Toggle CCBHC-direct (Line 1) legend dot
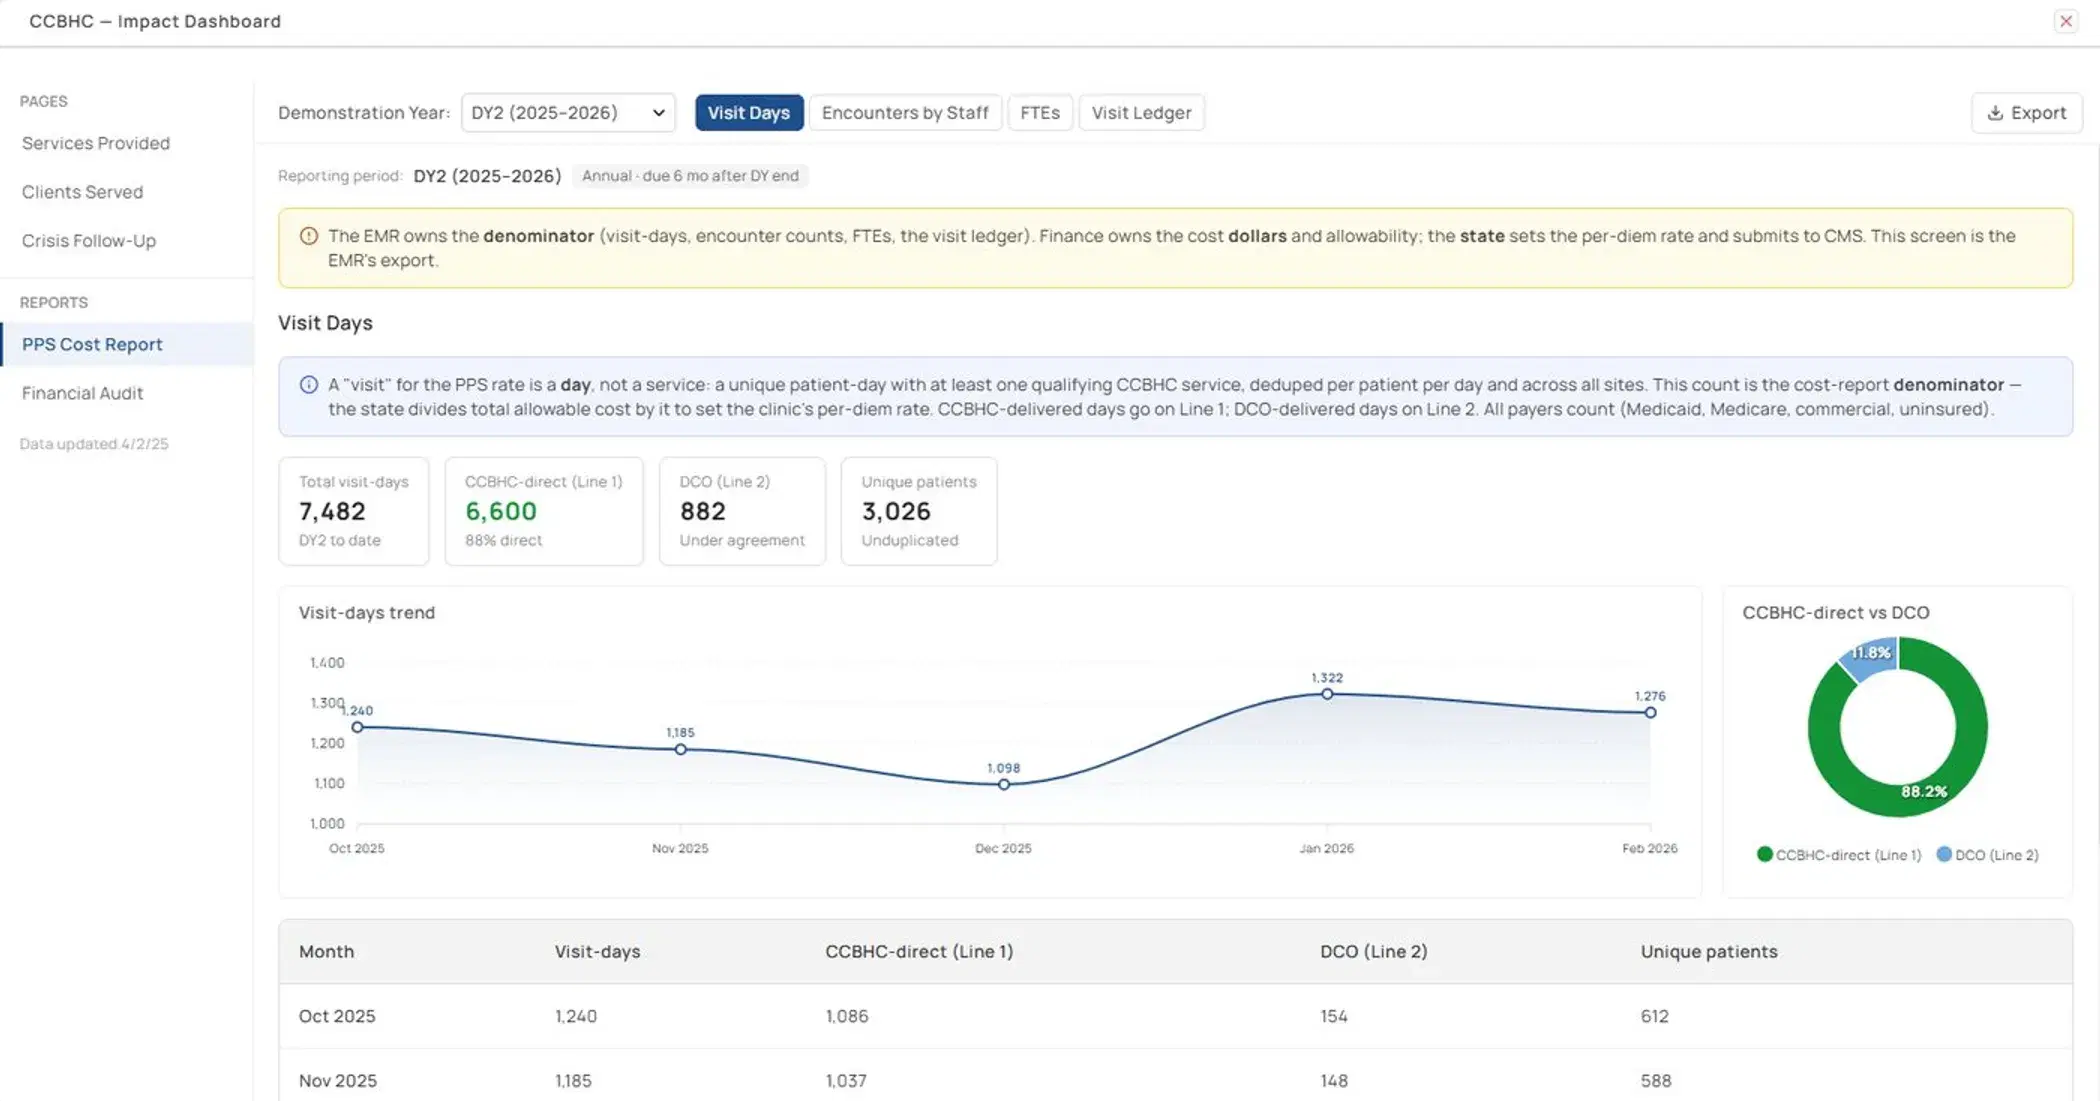The width and height of the screenshot is (2100, 1101). tap(1765, 854)
